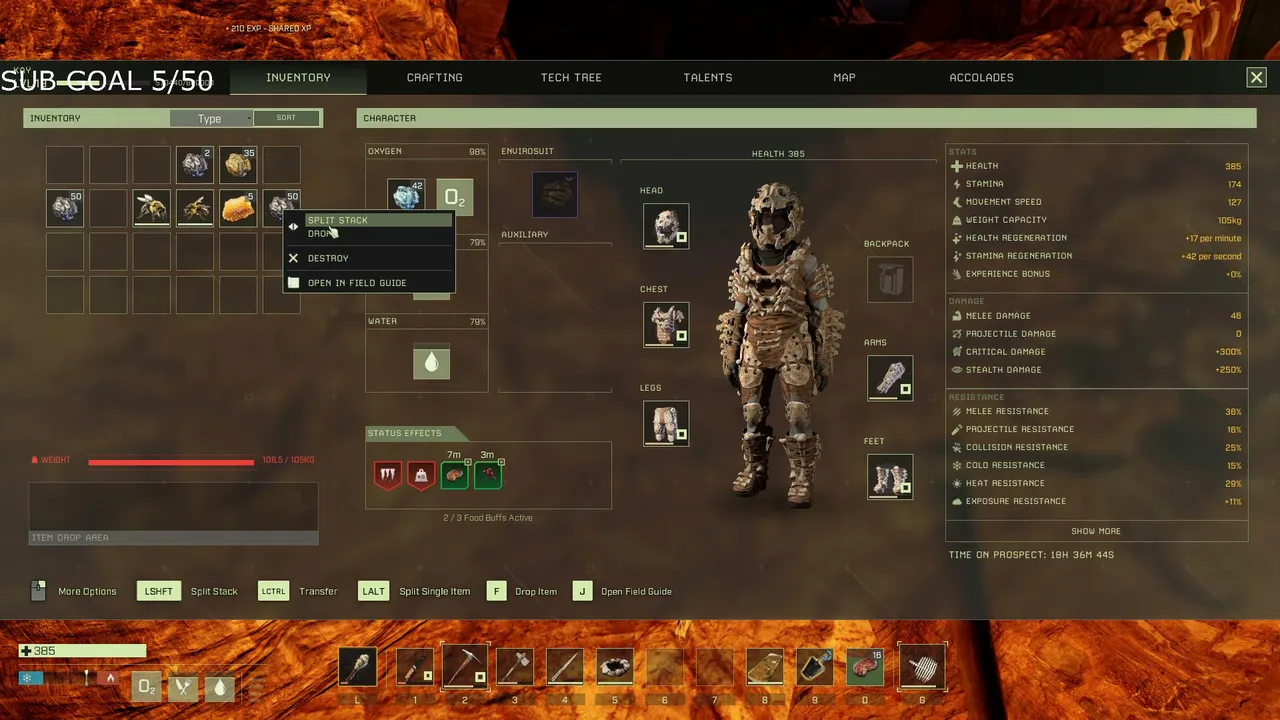
Task: Select the Arms armor slot
Action: pyautogui.click(x=890, y=379)
